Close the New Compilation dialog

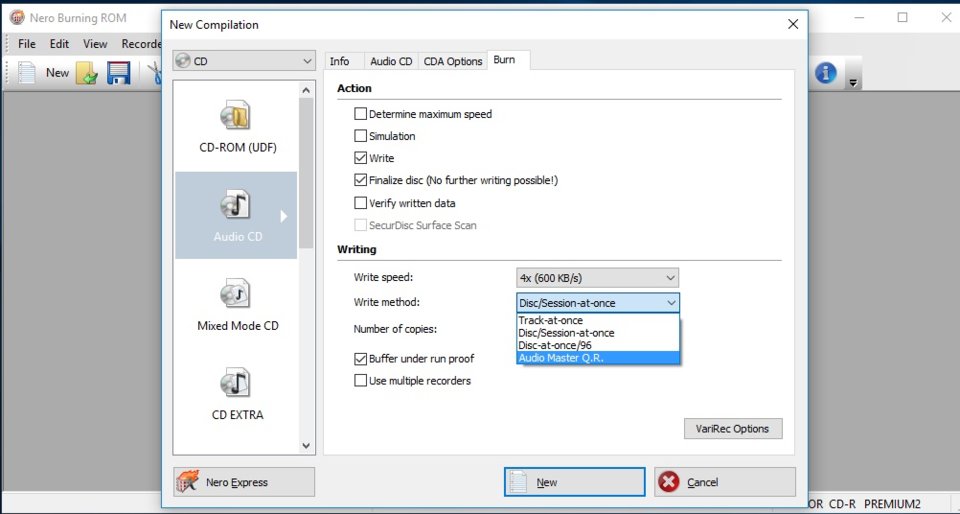tap(793, 24)
